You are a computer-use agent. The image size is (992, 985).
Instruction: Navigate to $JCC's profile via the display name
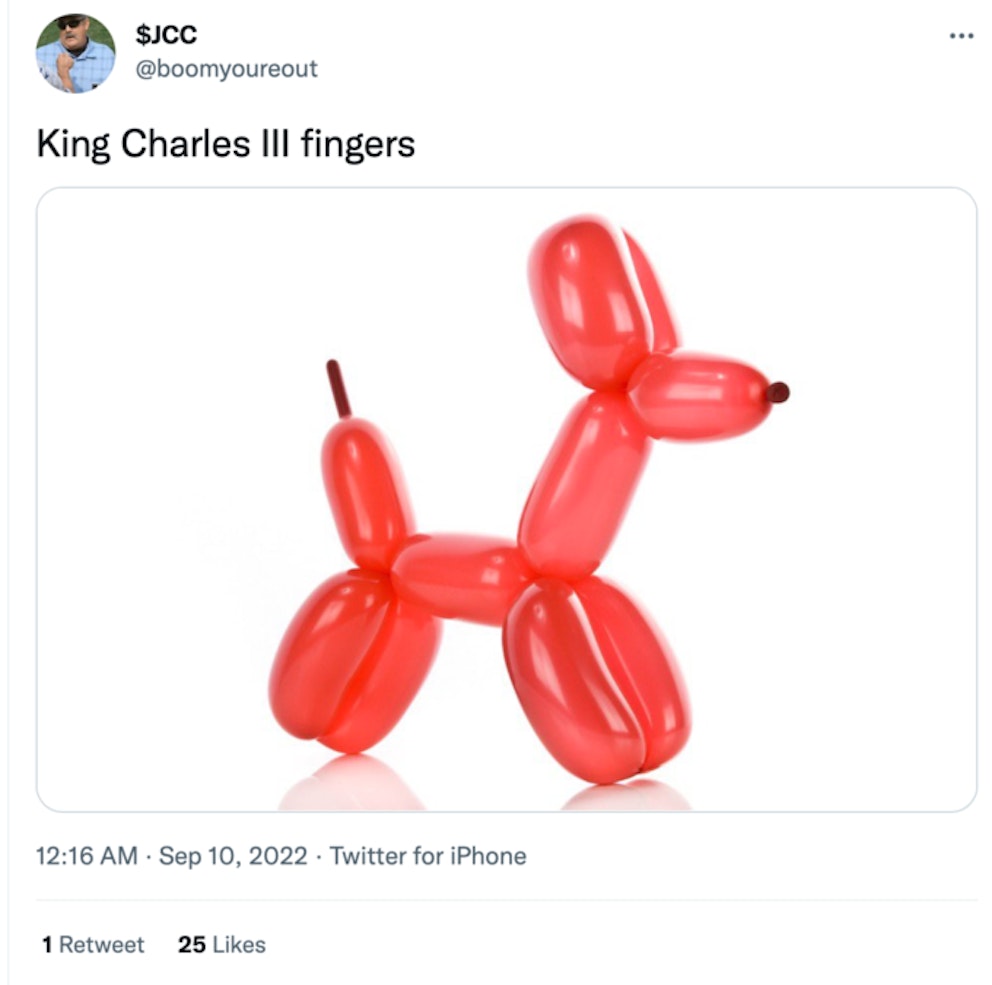(165, 32)
